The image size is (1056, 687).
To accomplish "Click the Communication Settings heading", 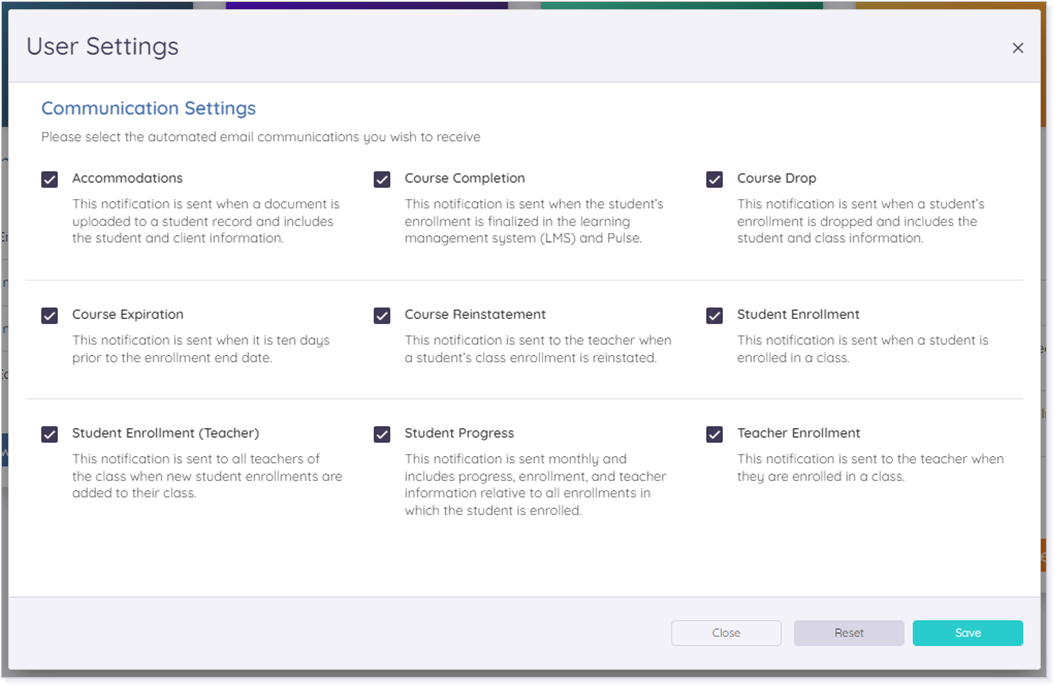I will click(148, 108).
